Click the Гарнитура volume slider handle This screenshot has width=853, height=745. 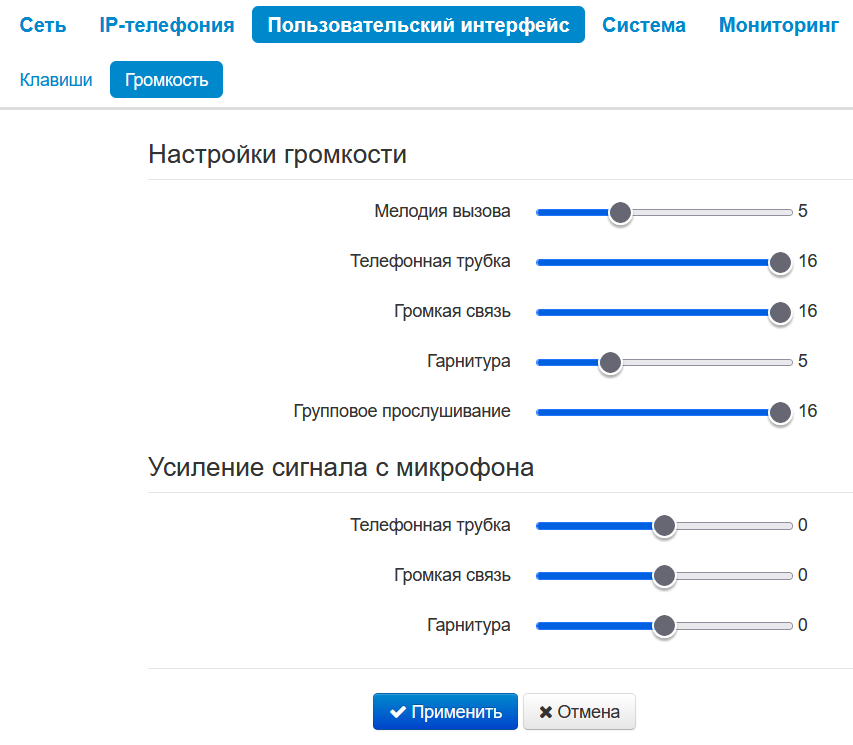click(610, 362)
